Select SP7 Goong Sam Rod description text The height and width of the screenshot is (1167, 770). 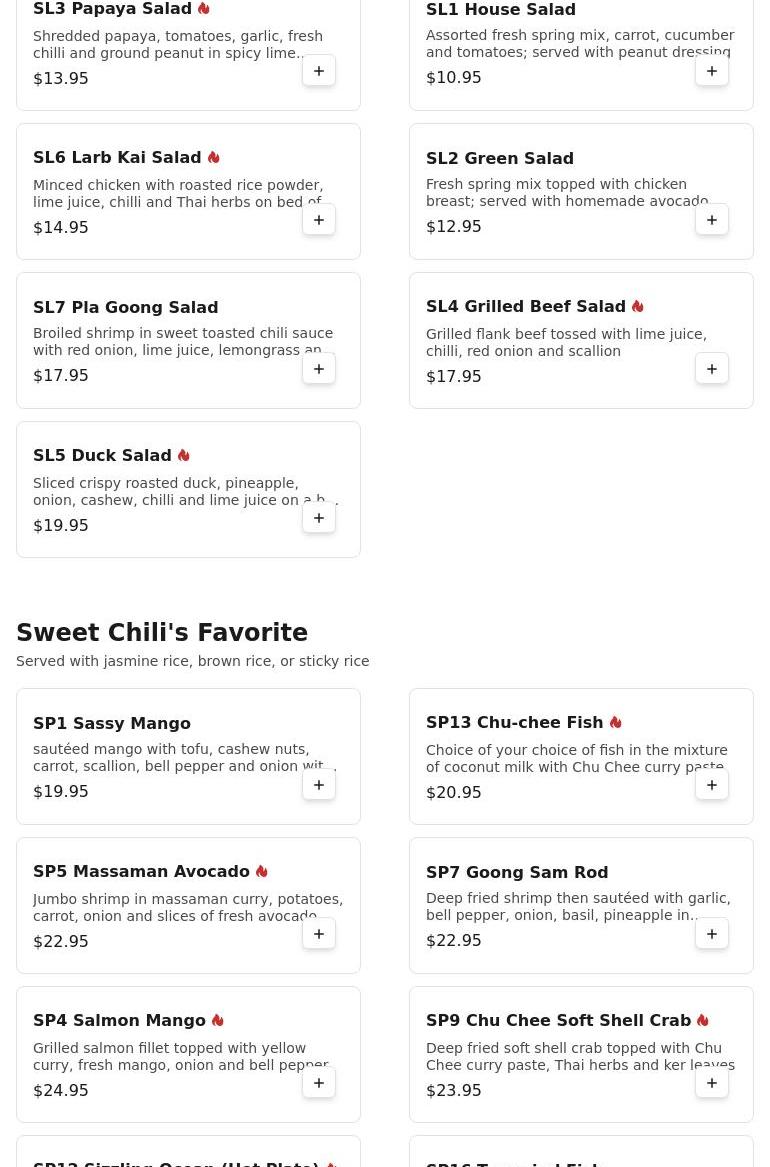[578, 907]
